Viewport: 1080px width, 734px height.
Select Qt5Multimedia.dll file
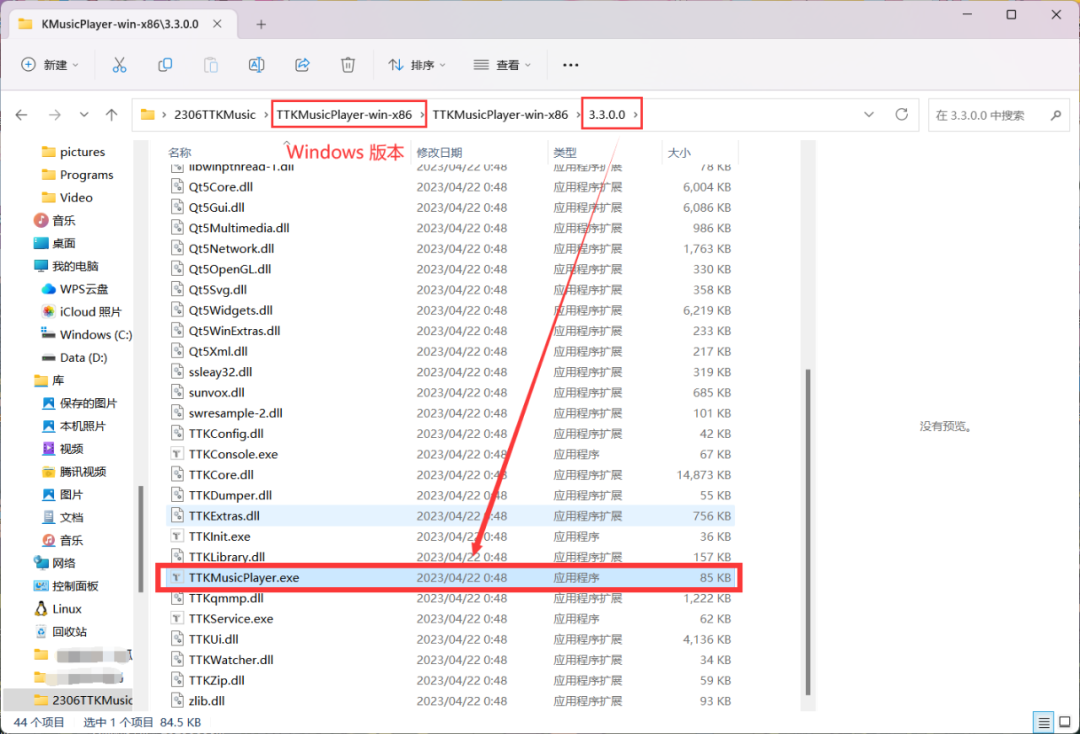tap(450, 229)
